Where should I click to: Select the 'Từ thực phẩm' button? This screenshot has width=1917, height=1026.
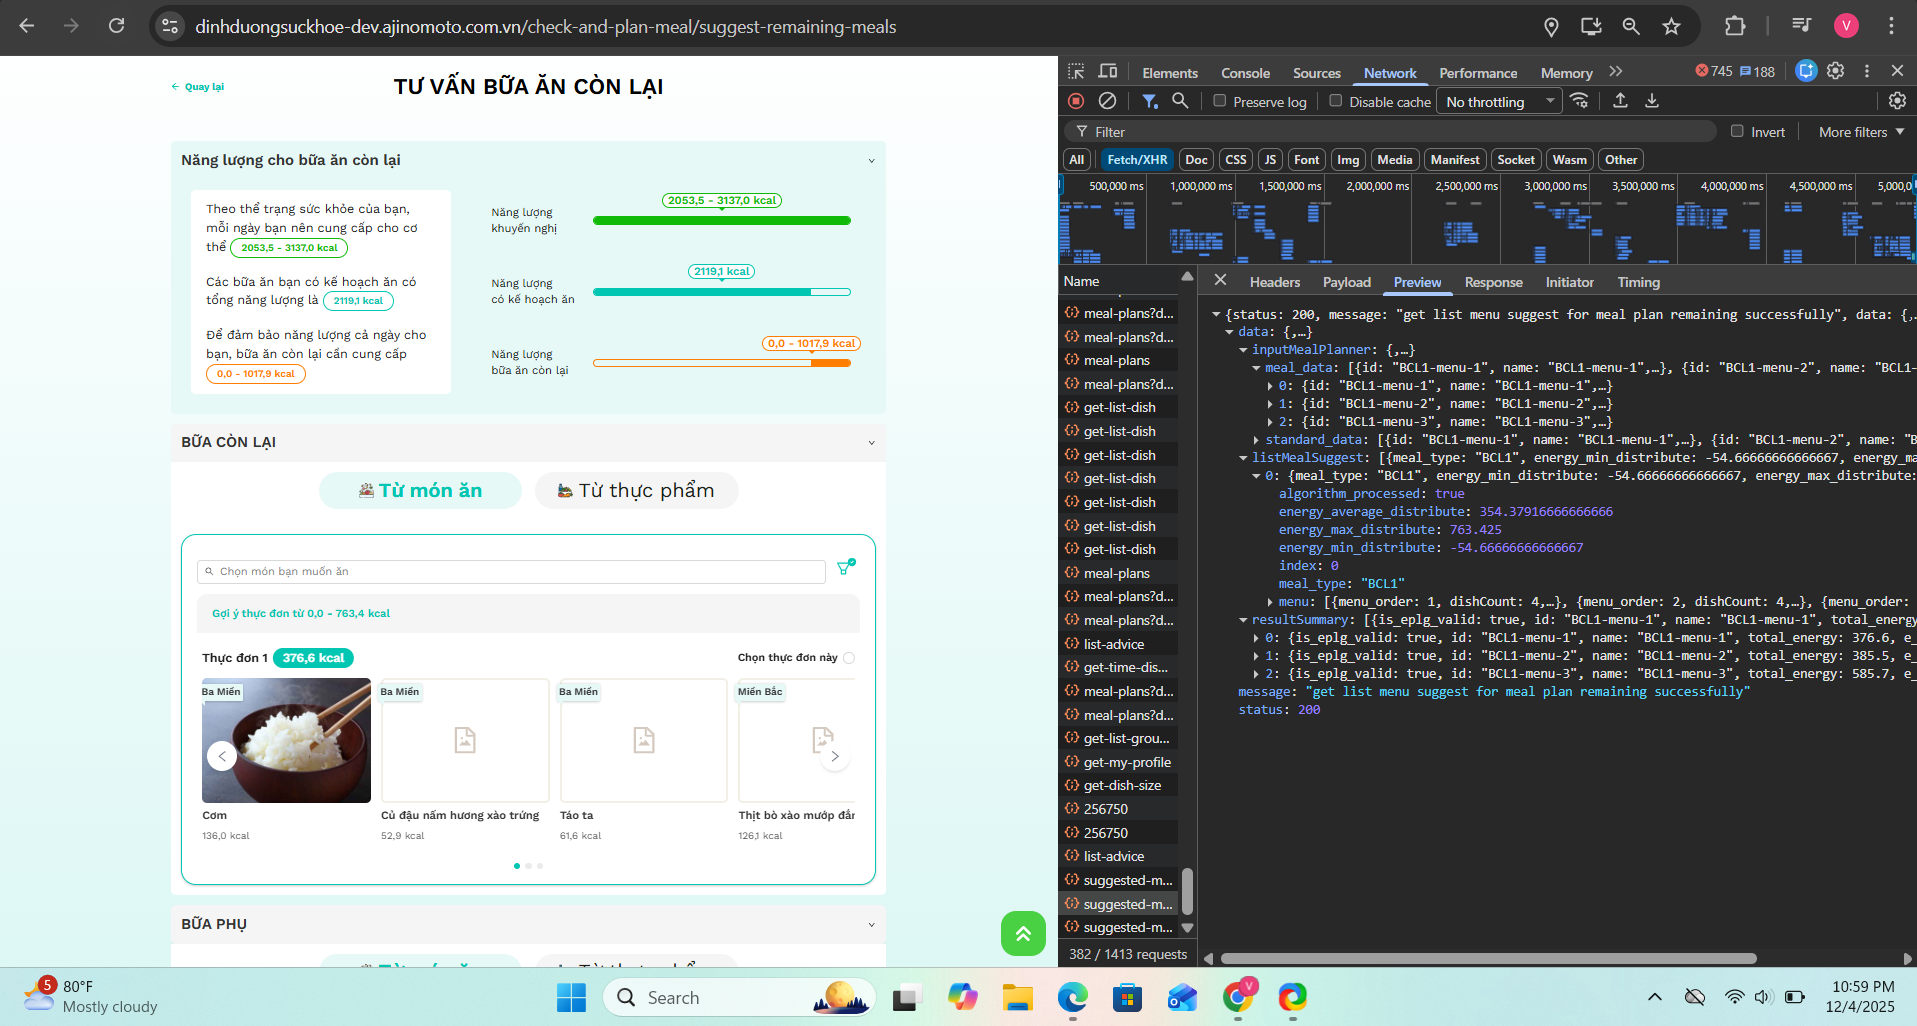636,490
